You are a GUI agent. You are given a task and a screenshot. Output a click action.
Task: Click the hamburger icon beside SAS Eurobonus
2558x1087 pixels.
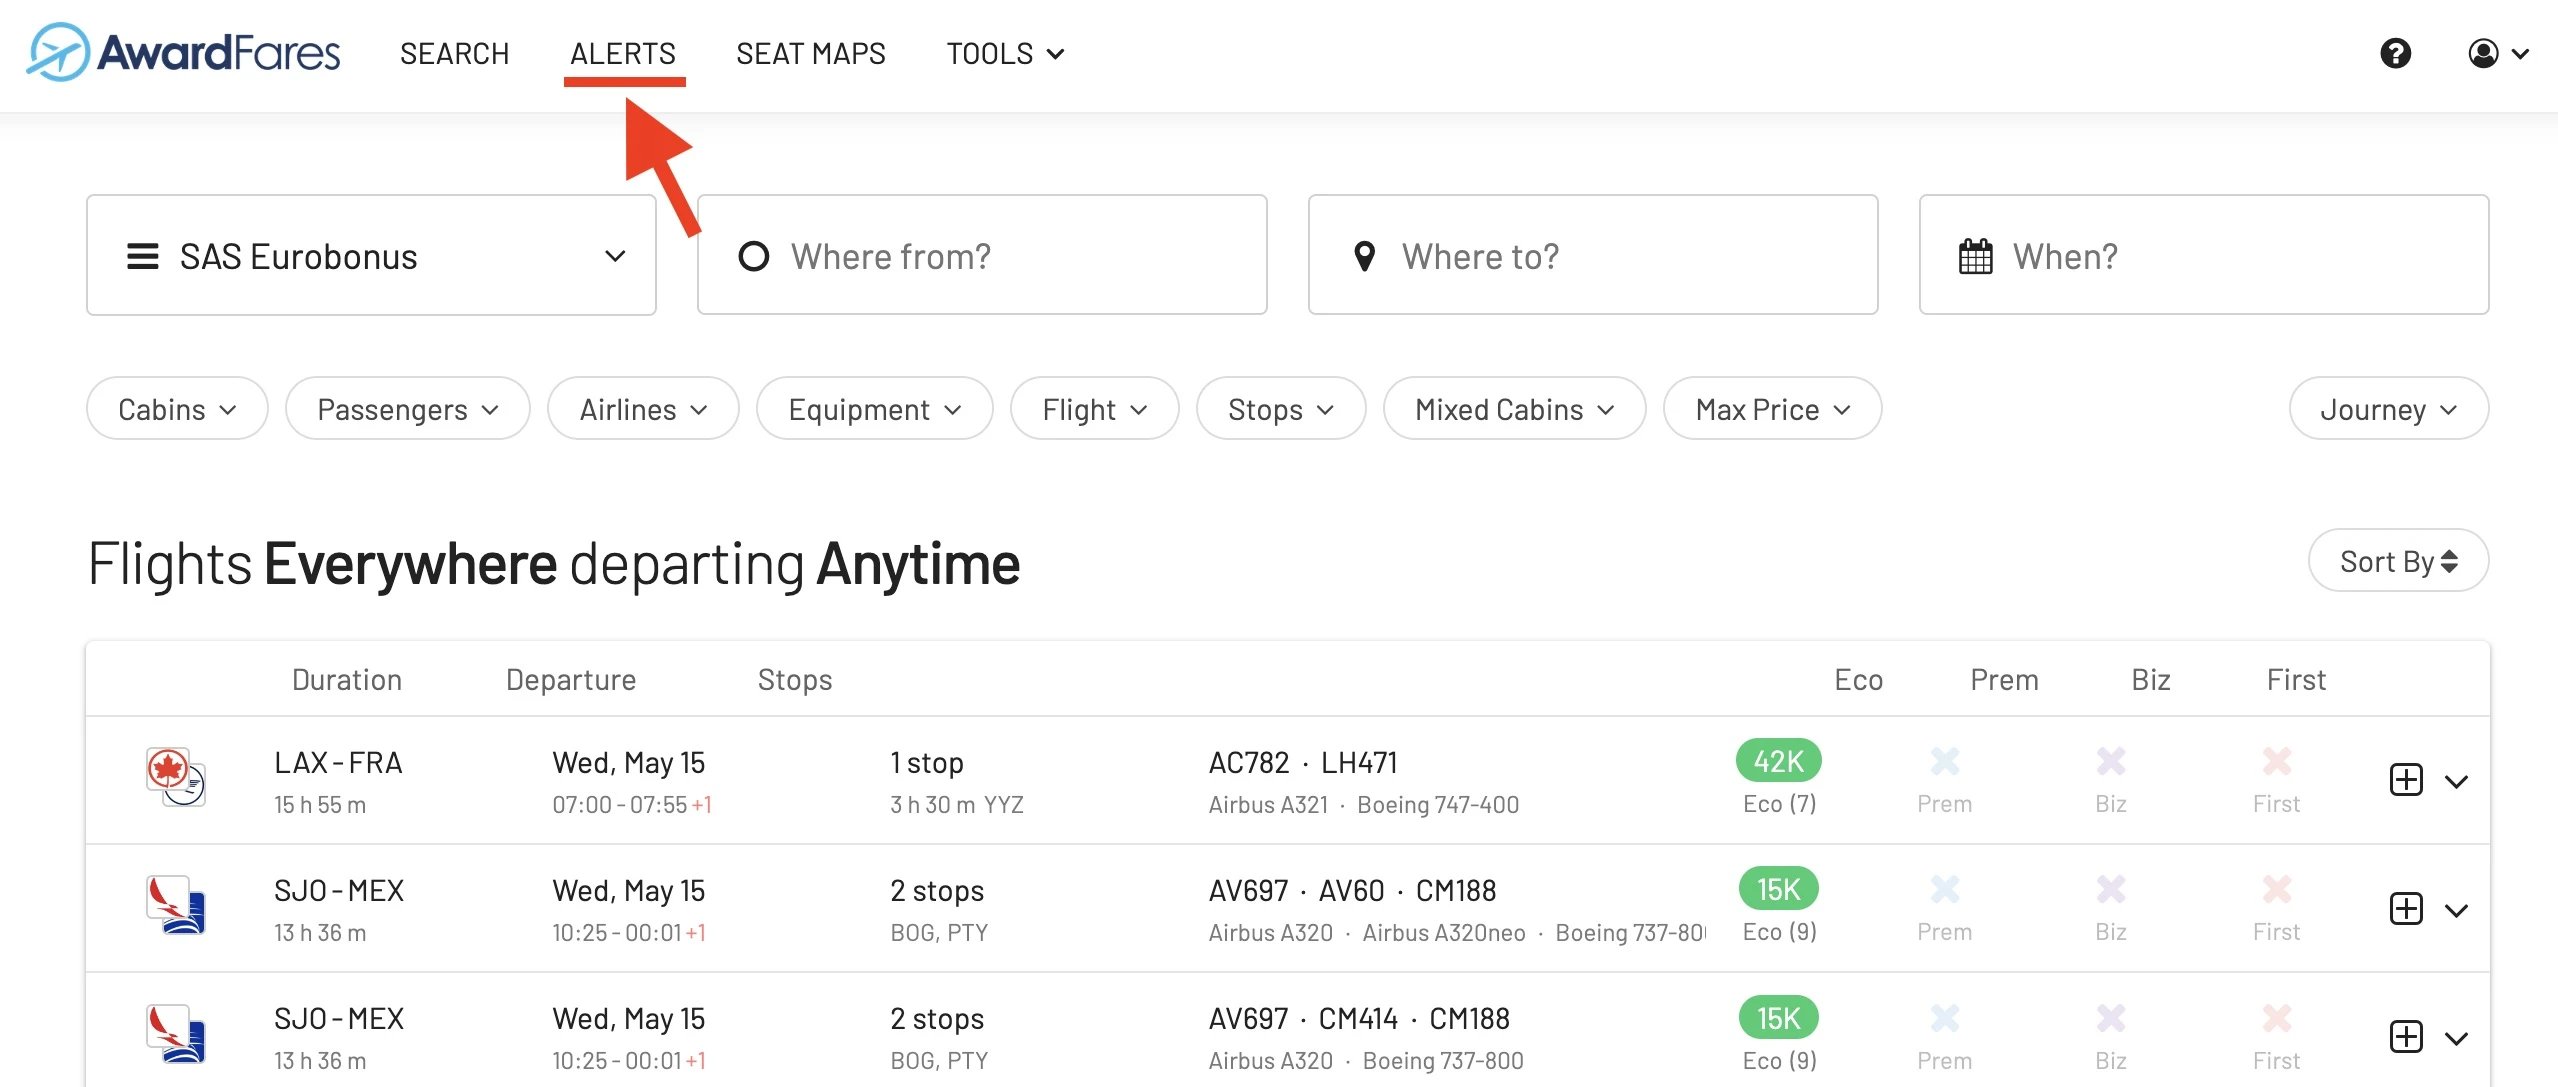point(143,256)
